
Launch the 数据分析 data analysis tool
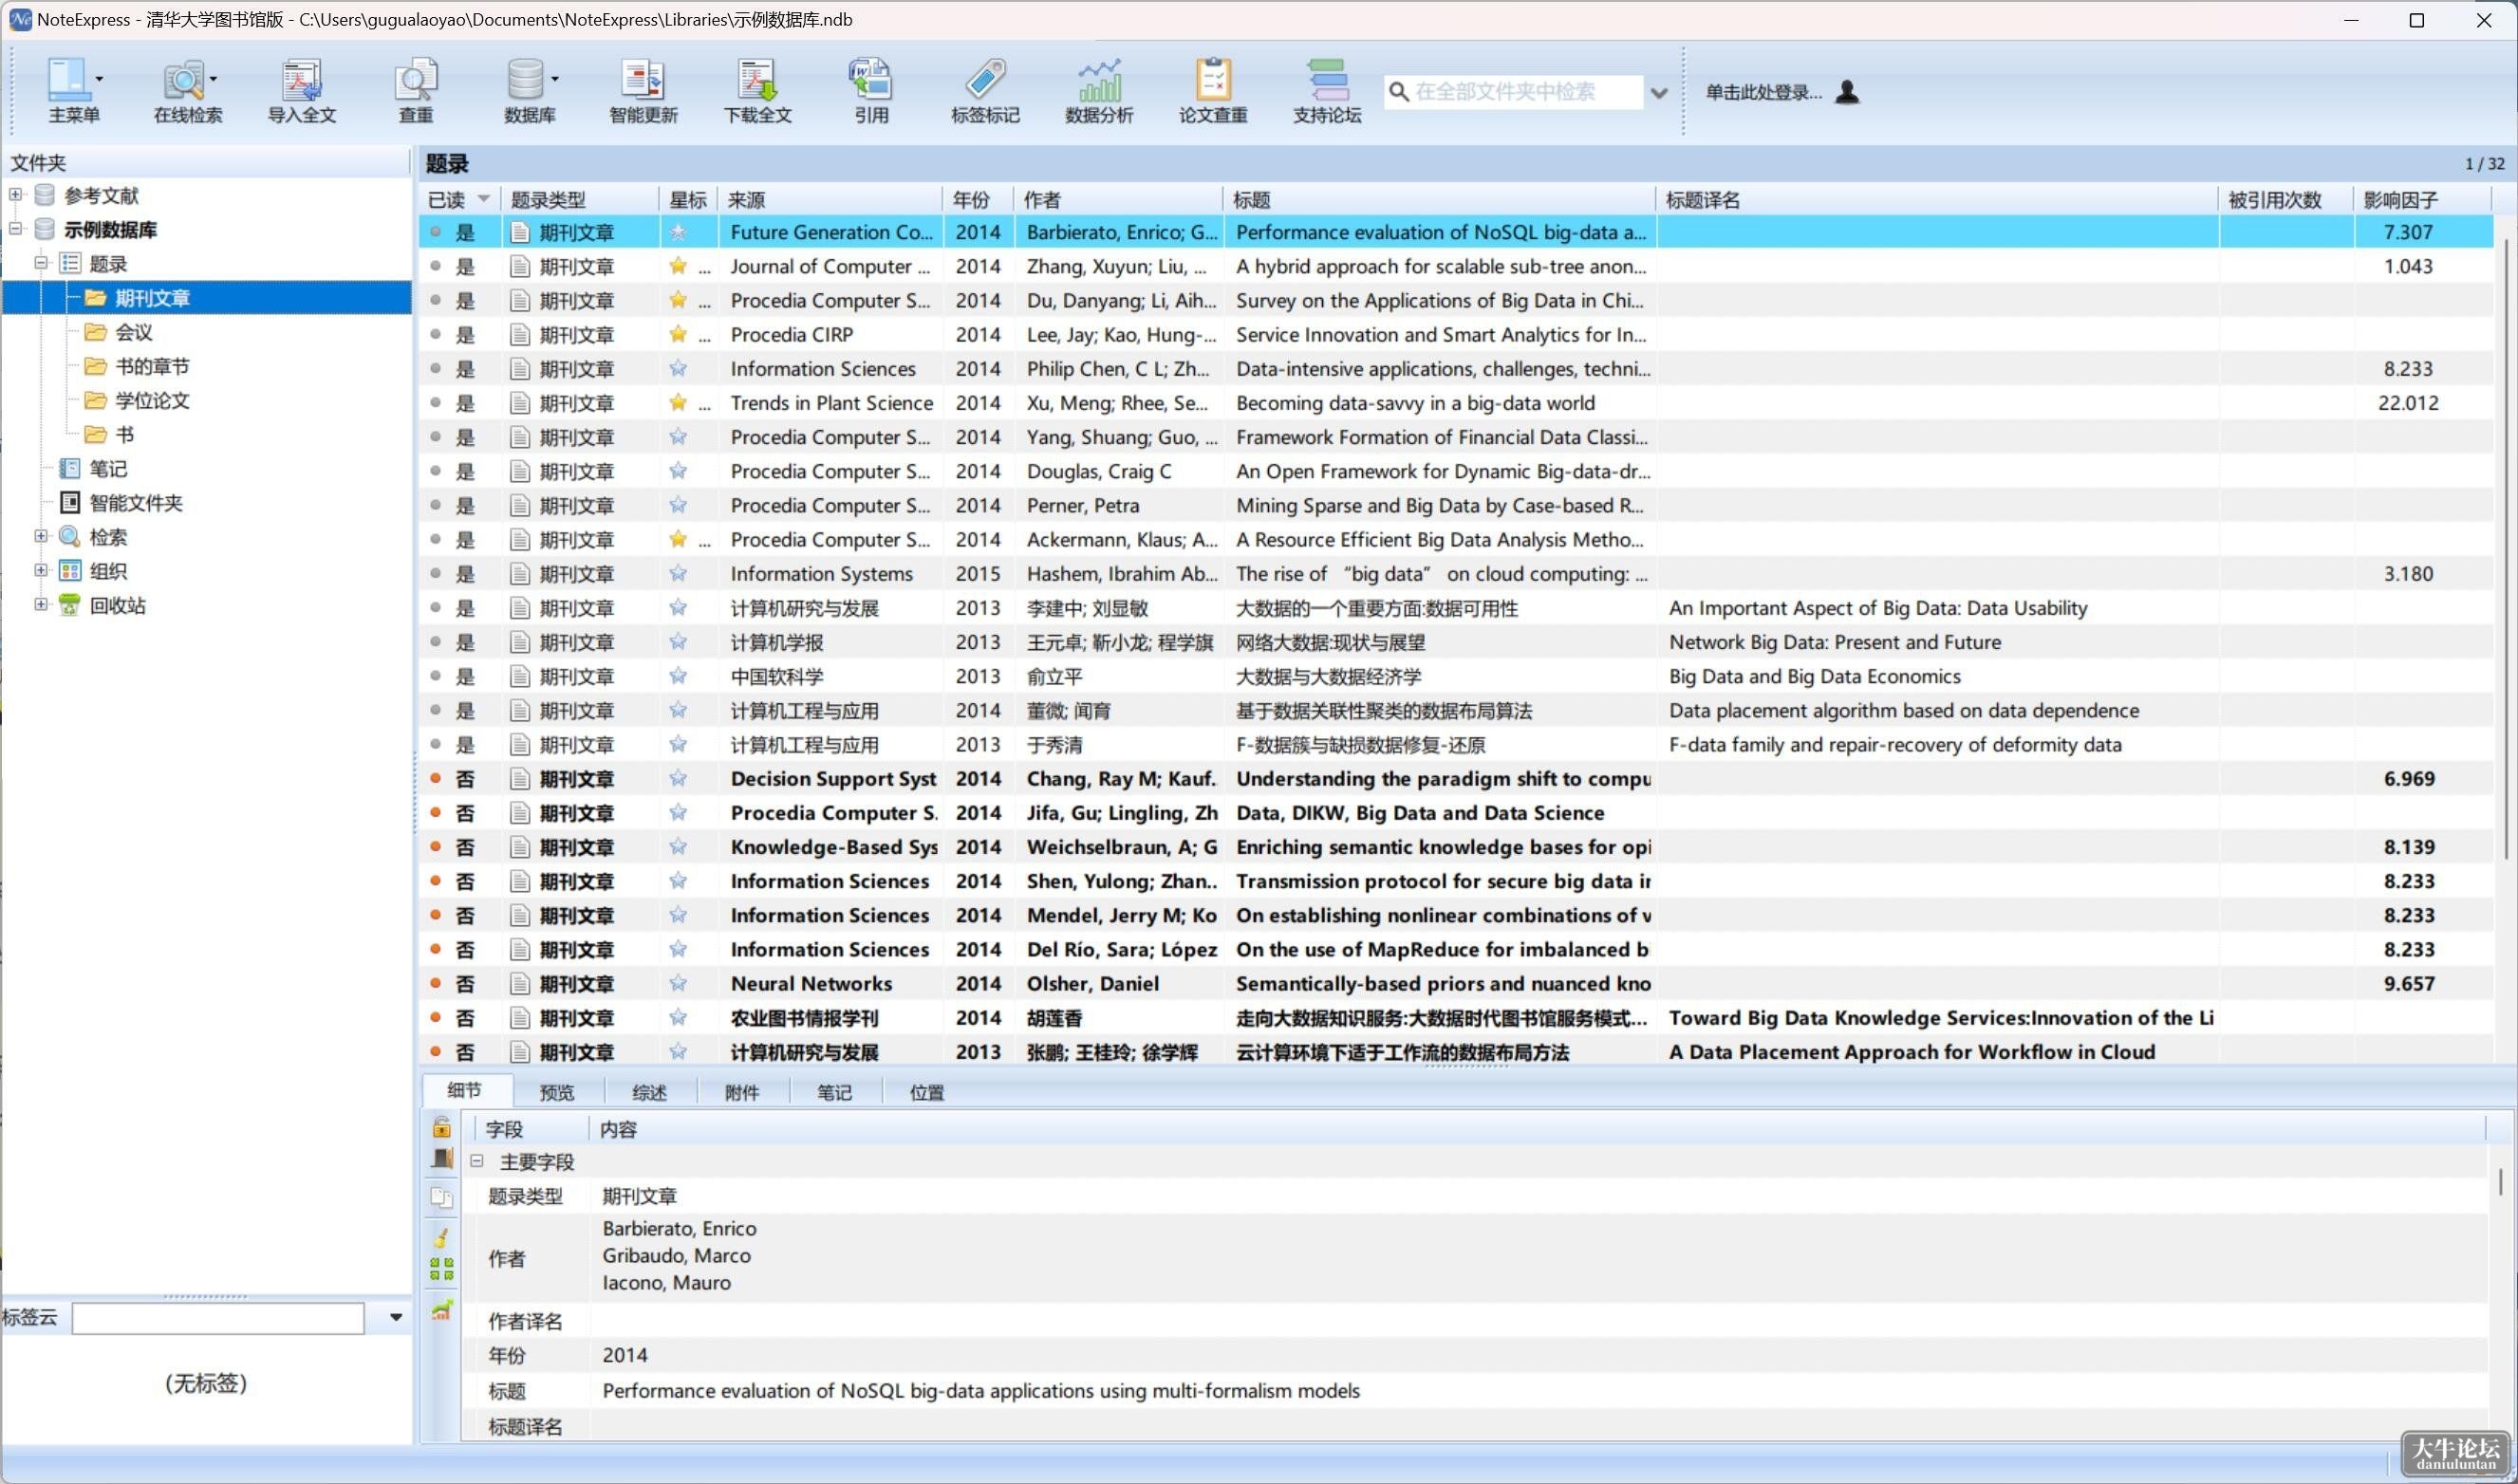pyautogui.click(x=1099, y=91)
